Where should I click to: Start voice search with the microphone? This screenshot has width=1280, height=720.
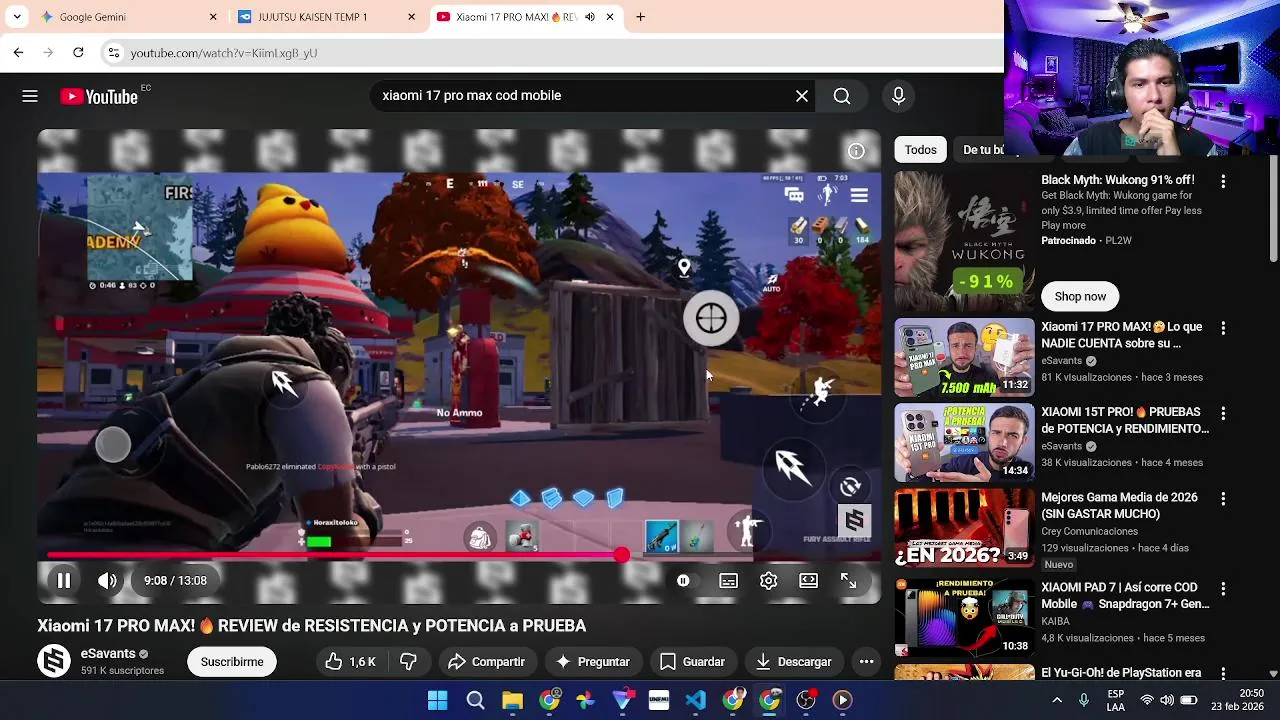coord(898,96)
